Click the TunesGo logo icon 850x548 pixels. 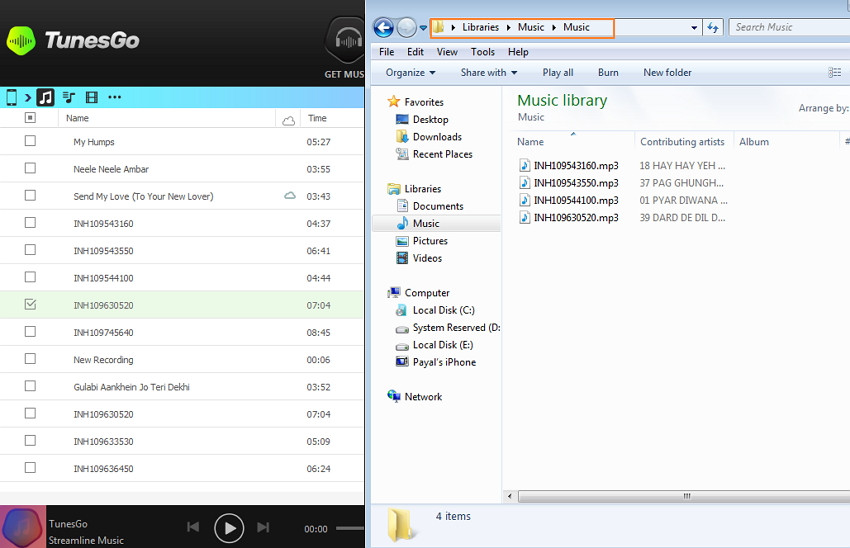pos(21,41)
